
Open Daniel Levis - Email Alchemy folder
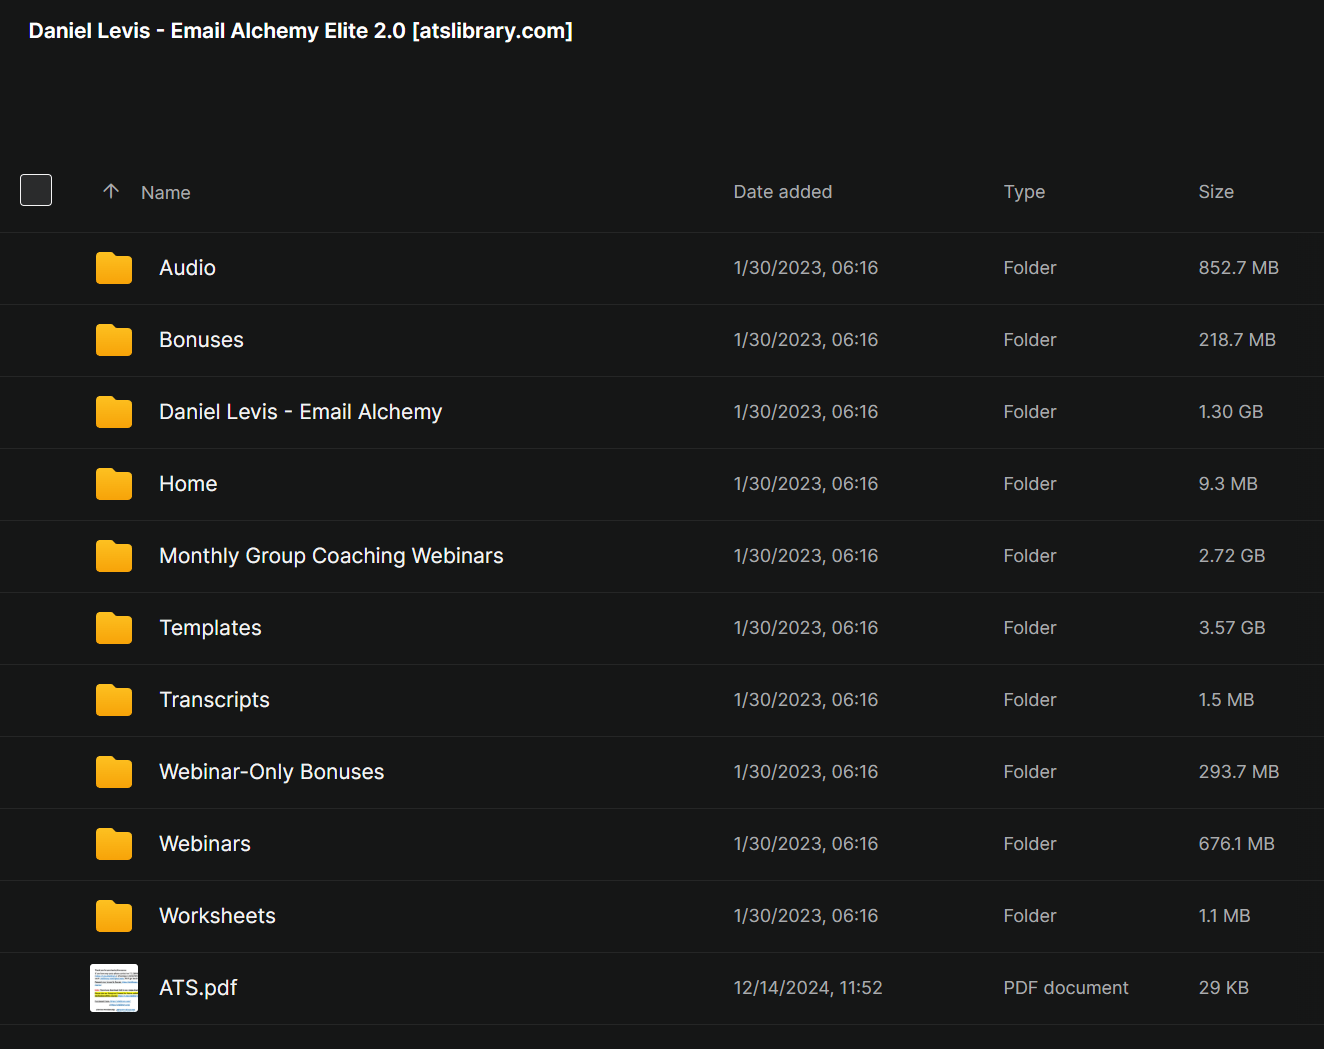click(300, 412)
